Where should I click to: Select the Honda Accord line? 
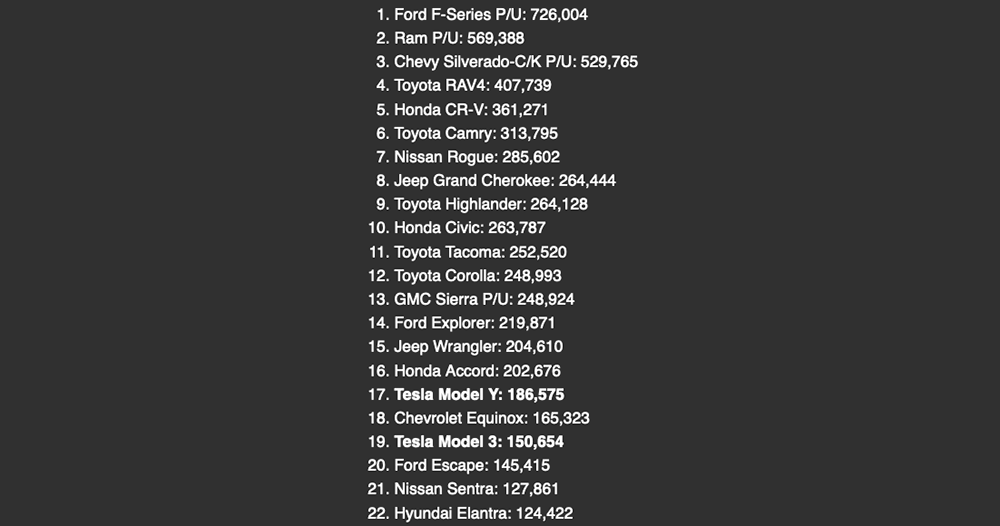(x=478, y=370)
